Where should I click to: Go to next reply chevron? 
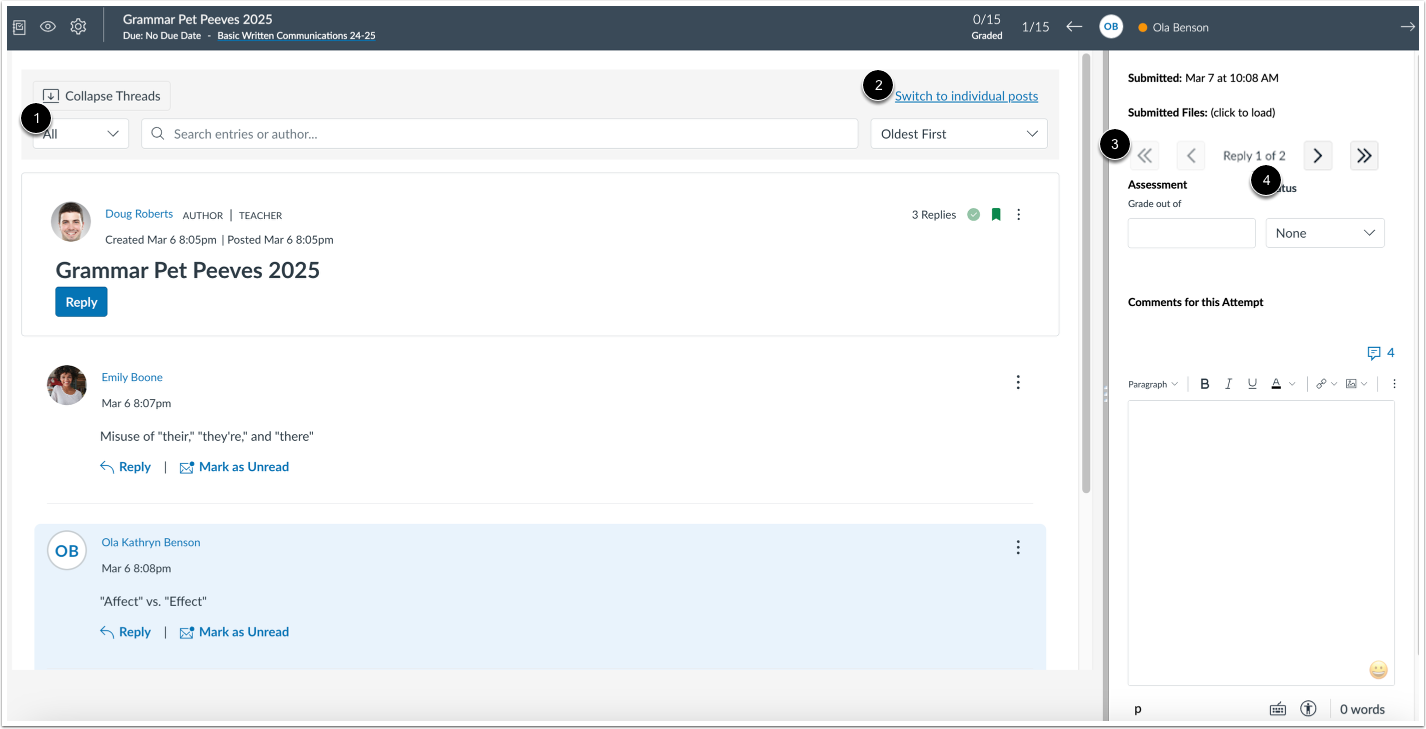tap(1318, 156)
